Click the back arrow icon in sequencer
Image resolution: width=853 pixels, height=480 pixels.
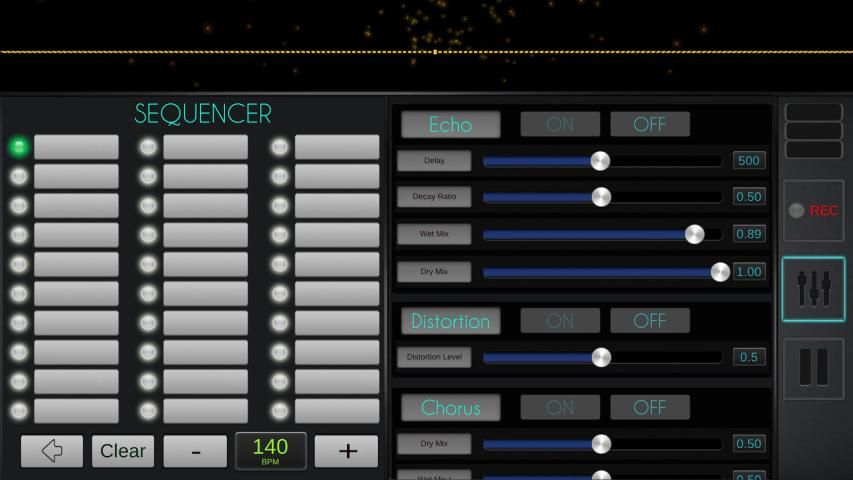52,451
